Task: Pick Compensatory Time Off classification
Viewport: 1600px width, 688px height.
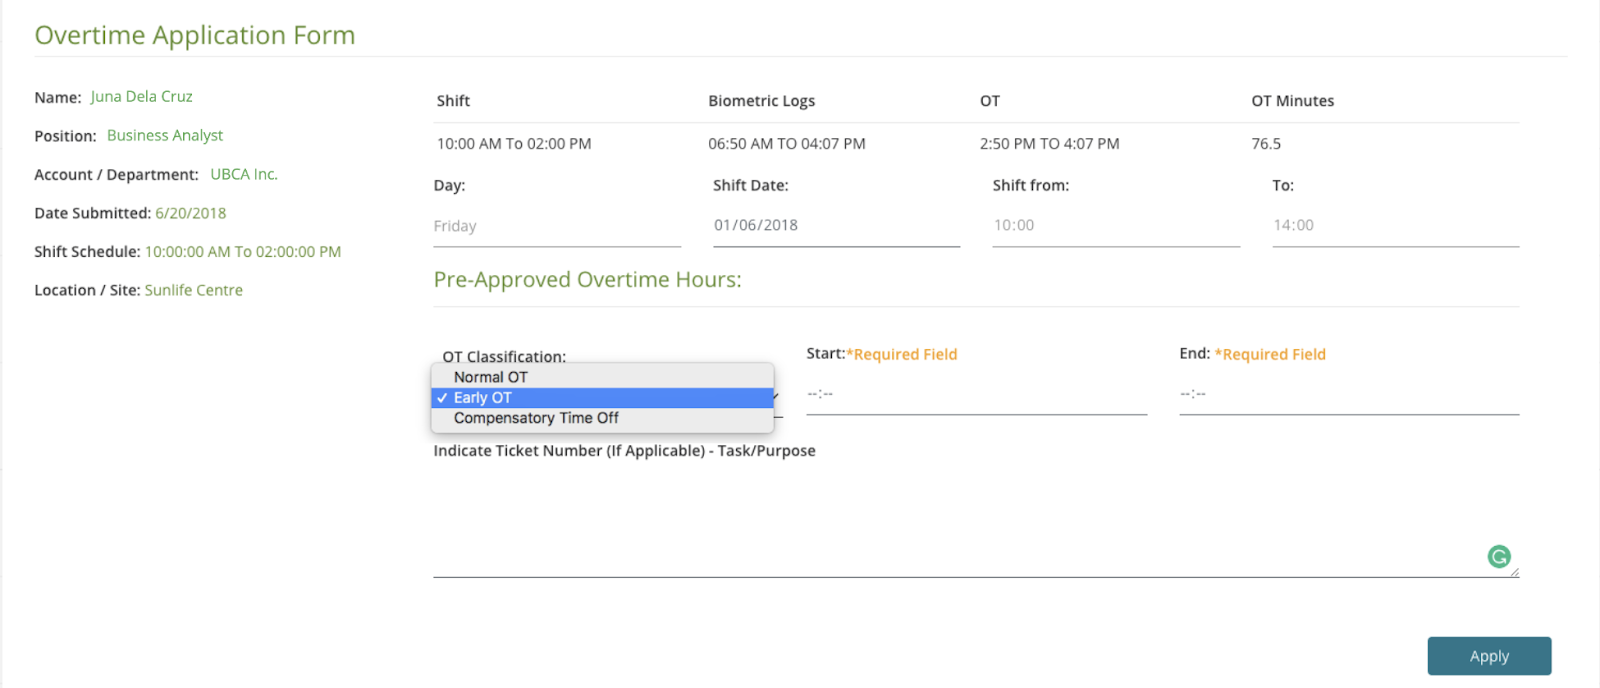Action: click(x=536, y=418)
